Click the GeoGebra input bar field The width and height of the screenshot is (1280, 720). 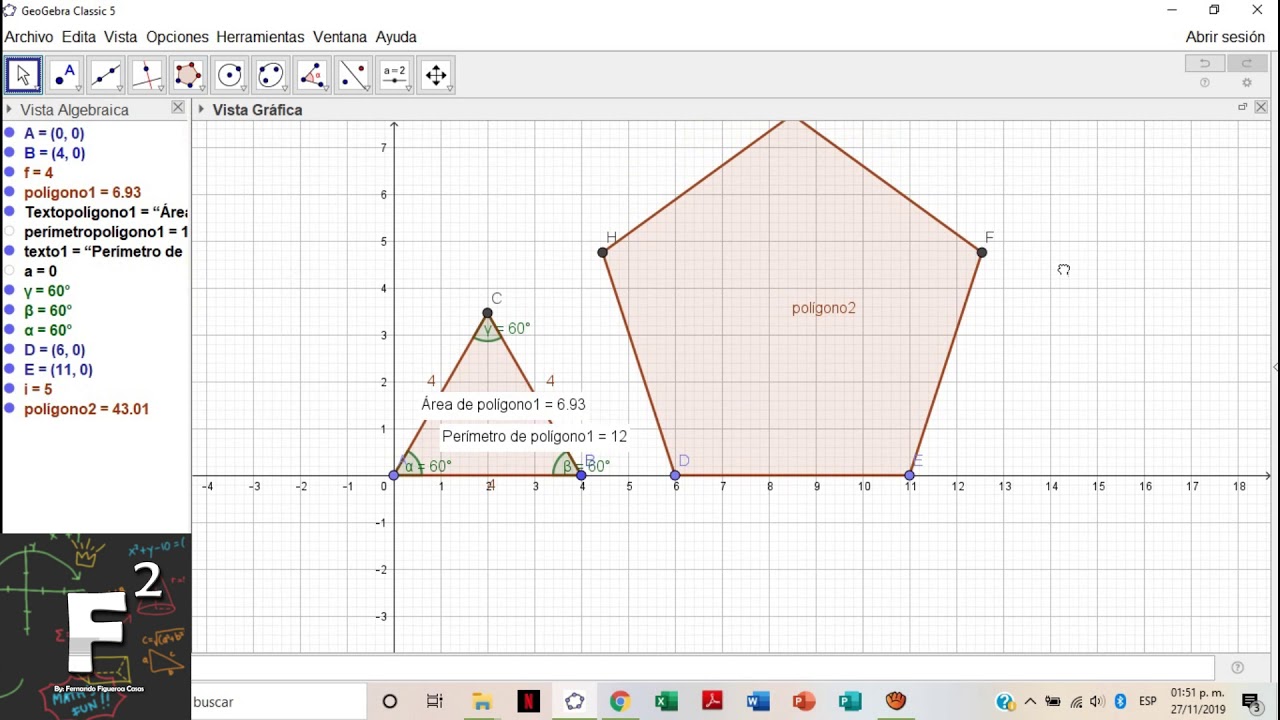pos(703,667)
